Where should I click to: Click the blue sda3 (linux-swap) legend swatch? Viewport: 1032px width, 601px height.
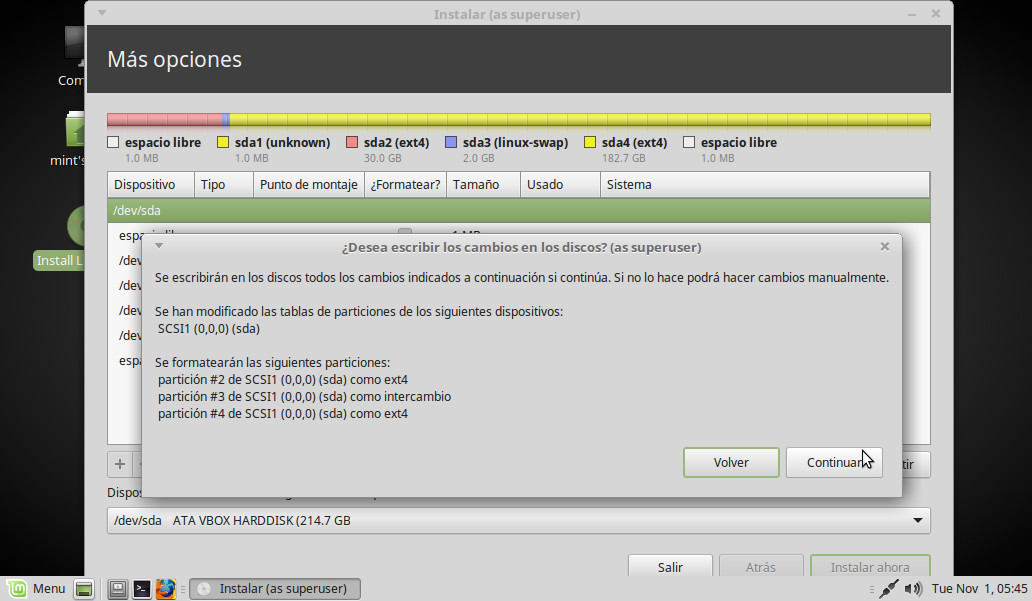[451, 143]
